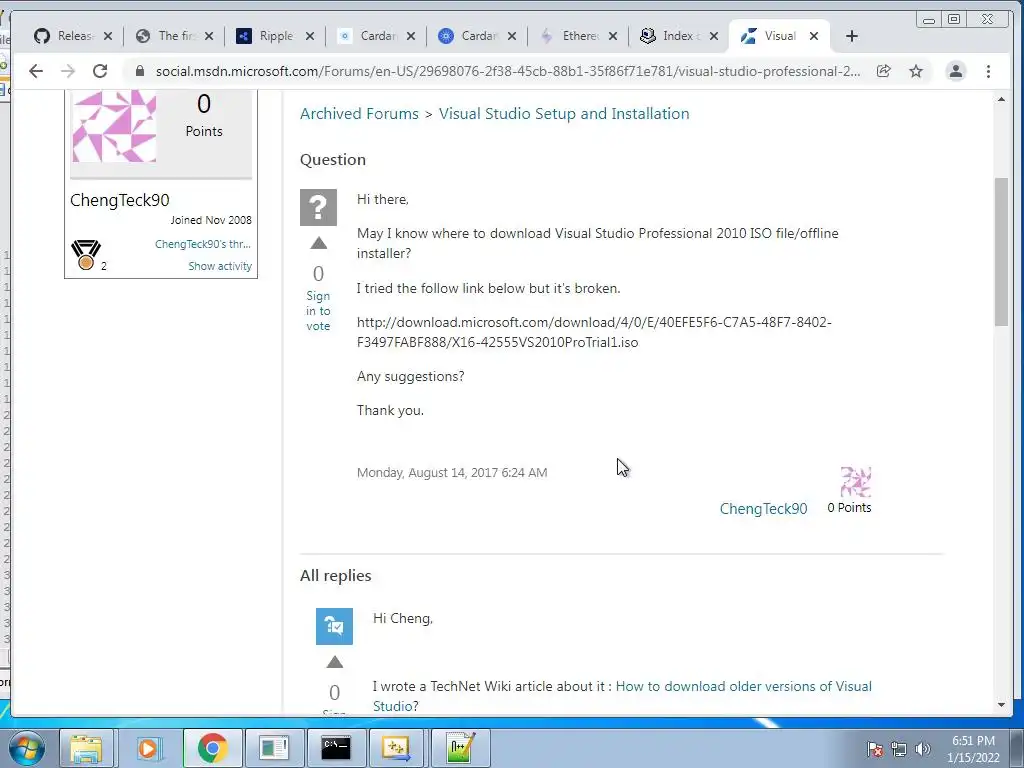Click the Action Center flag icon
Screen dimensions: 1024x768
875,749
